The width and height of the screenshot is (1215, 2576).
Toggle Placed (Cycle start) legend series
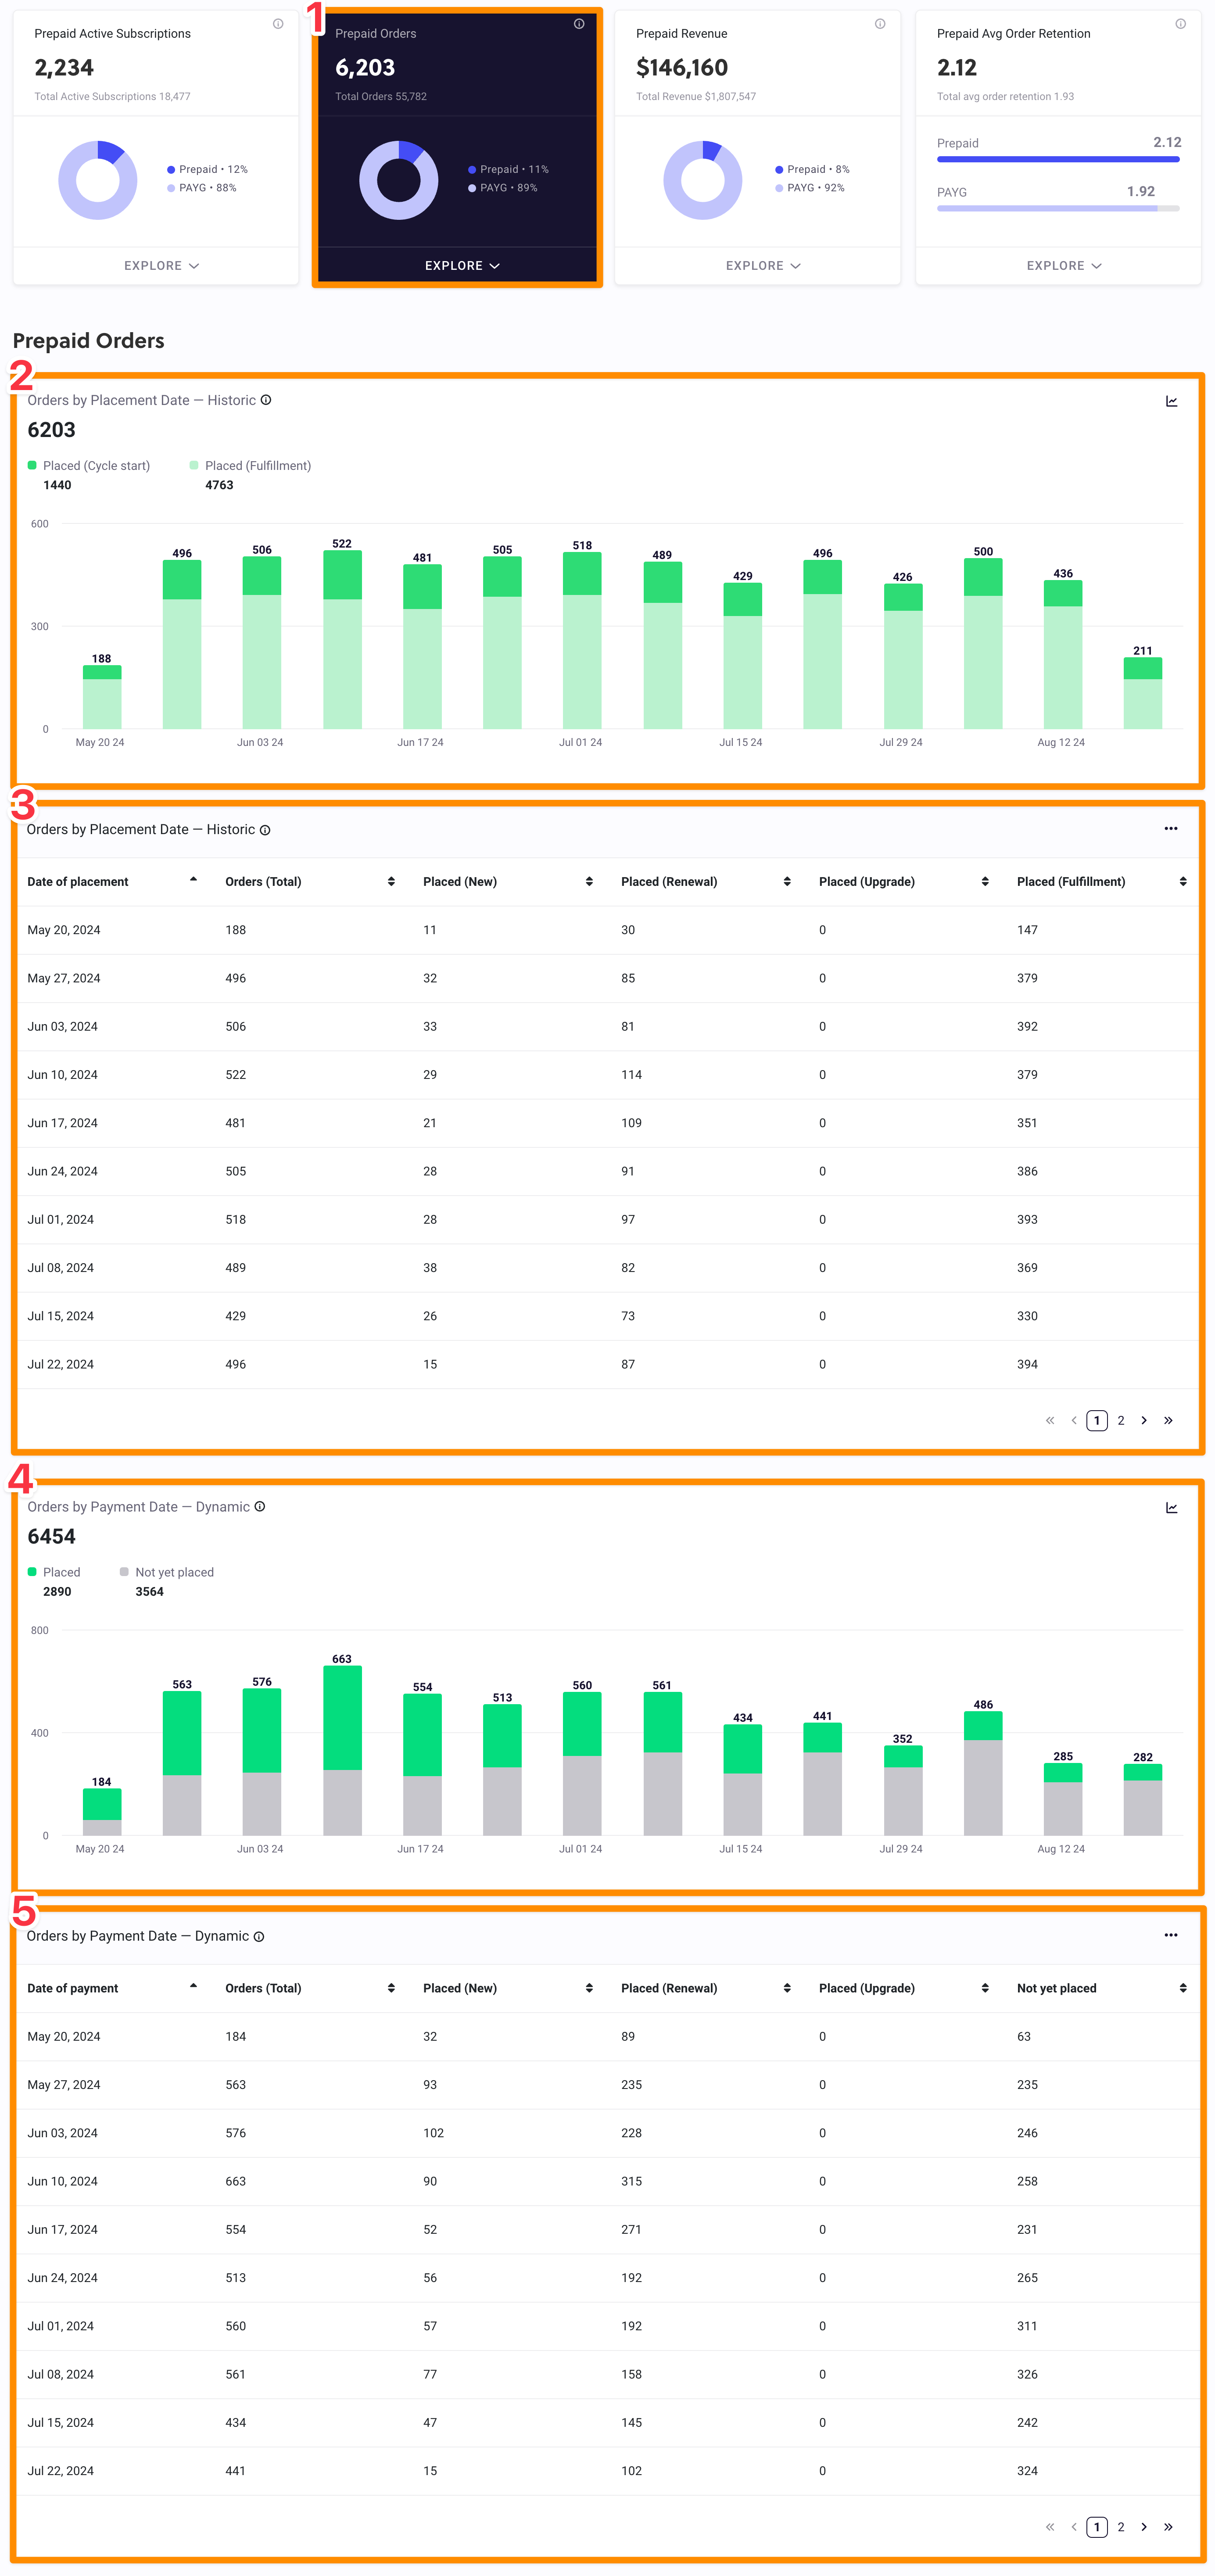[89, 466]
